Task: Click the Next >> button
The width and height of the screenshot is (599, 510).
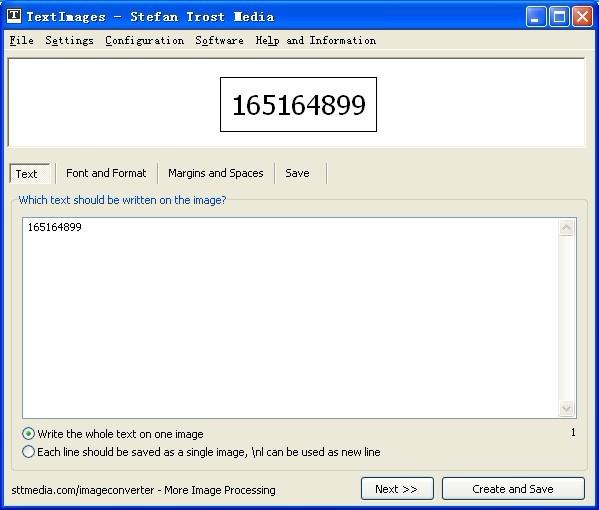Action: click(397, 489)
